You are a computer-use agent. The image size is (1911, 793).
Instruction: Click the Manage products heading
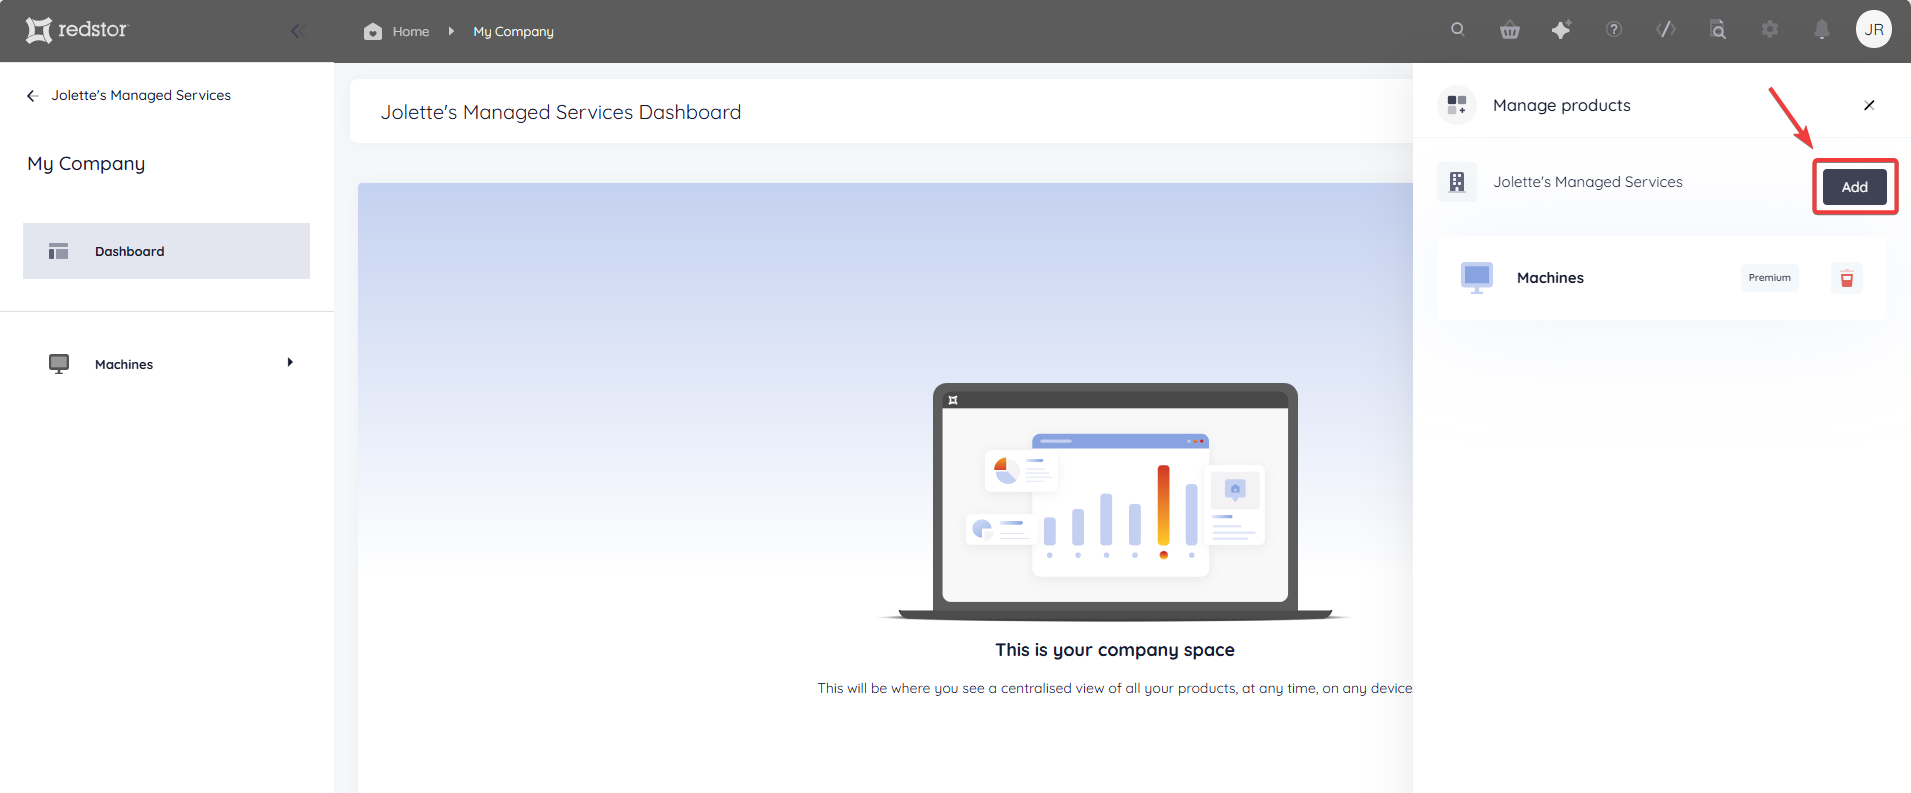(x=1562, y=105)
